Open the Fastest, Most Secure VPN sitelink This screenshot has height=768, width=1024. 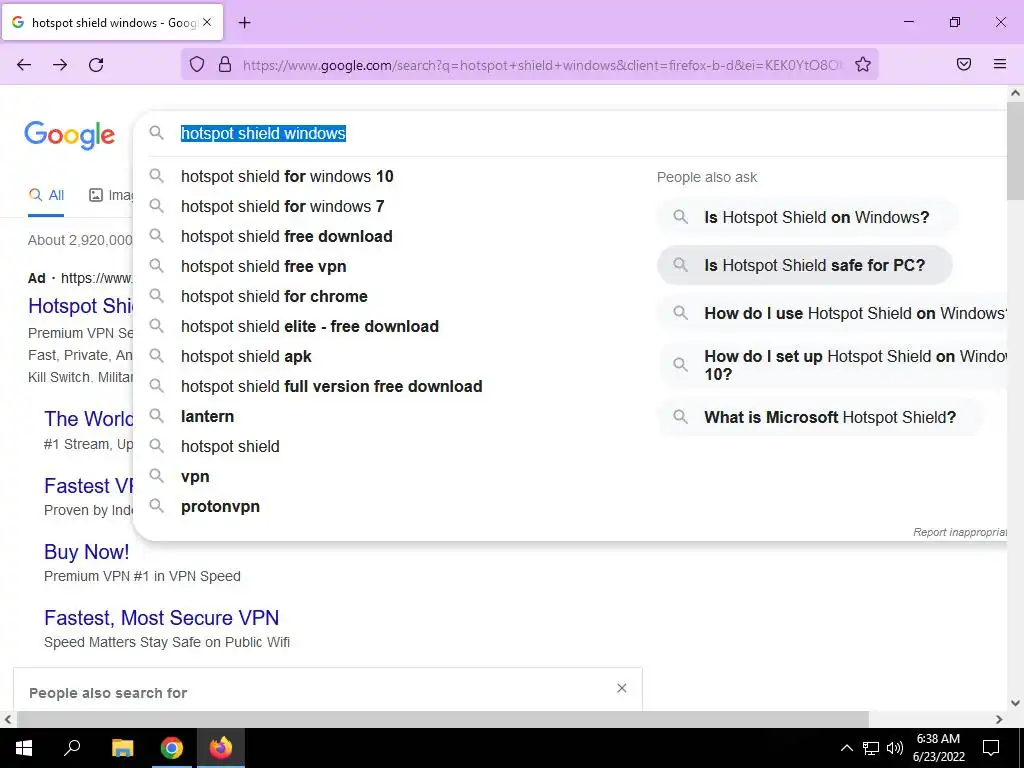(x=161, y=618)
